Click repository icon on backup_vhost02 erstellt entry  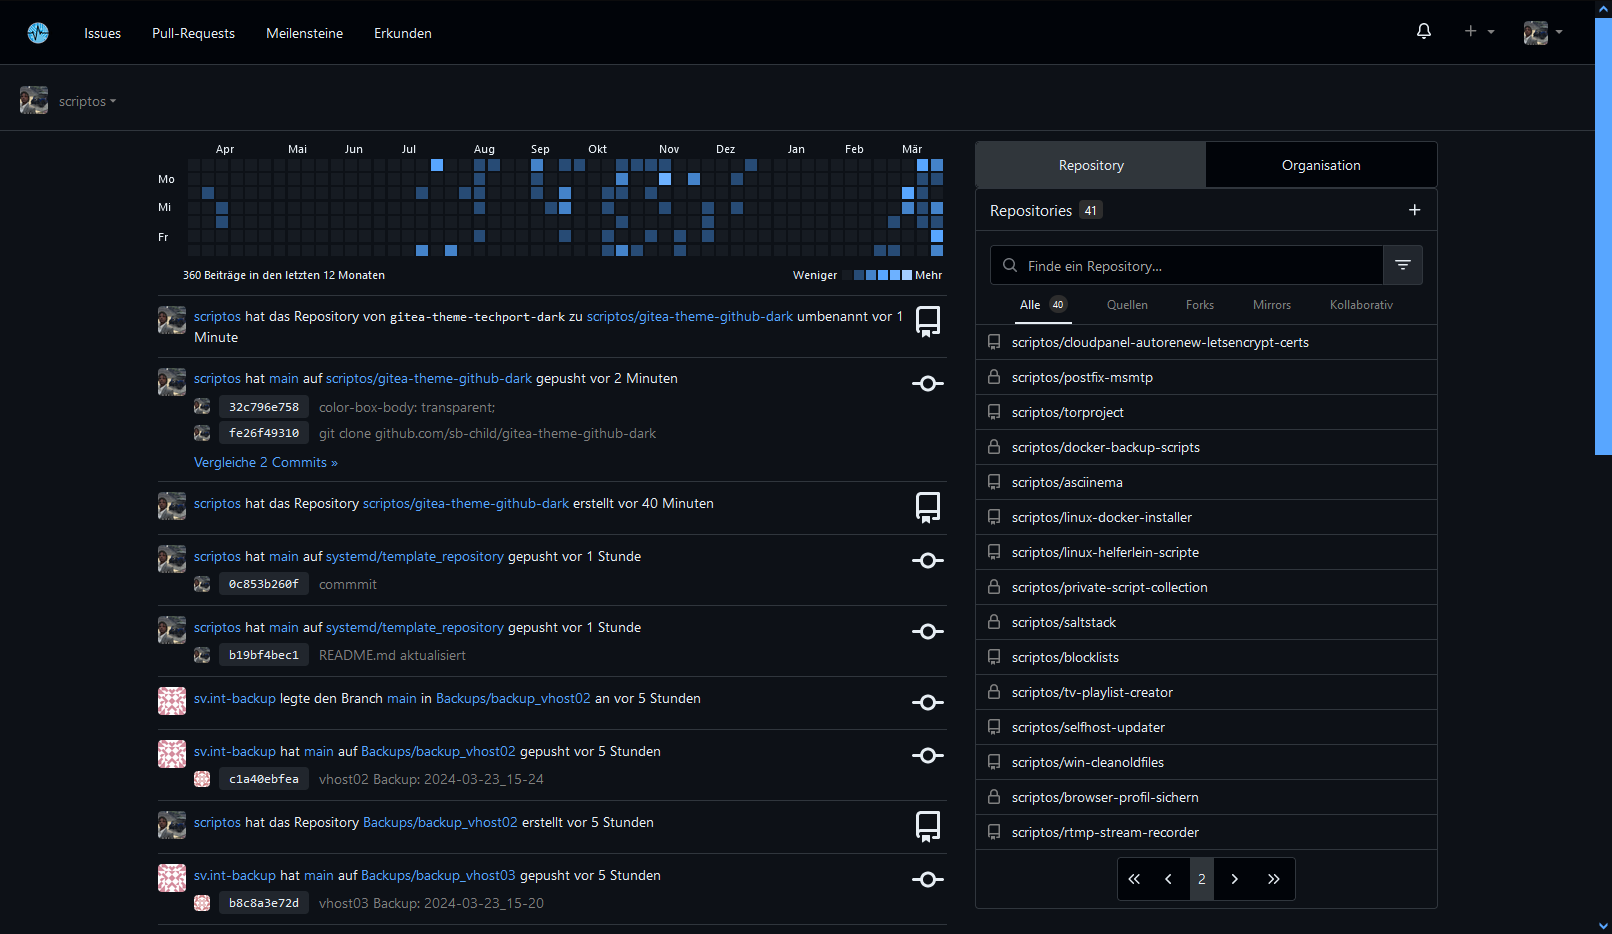pyautogui.click(x=927, y=826)
